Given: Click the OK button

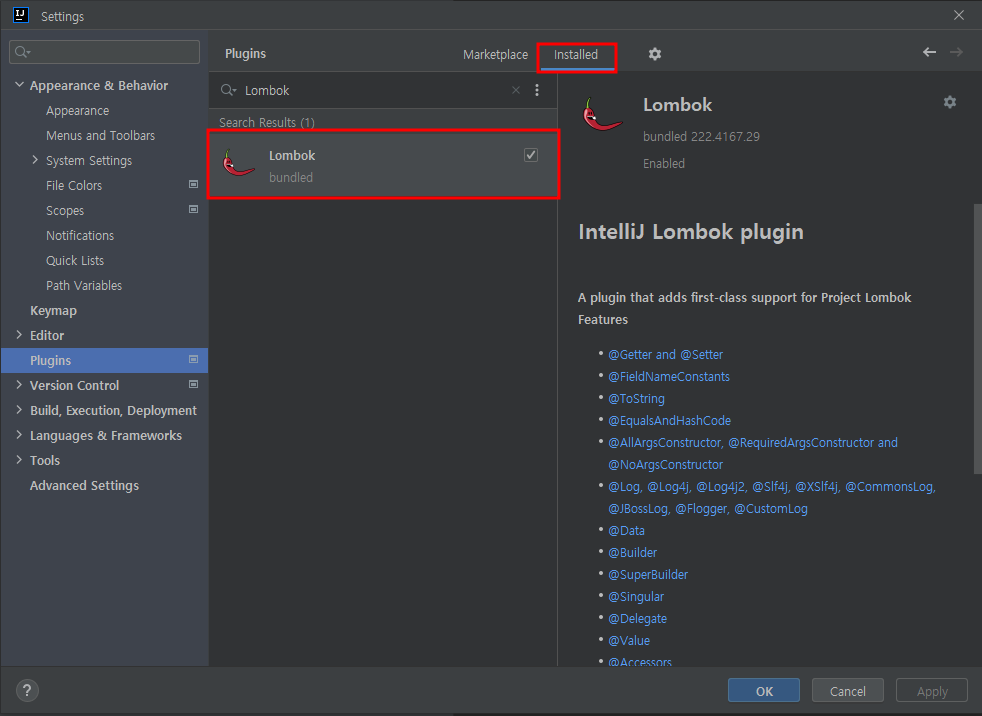Looking at the screenshot, I should tap(764, 691).
